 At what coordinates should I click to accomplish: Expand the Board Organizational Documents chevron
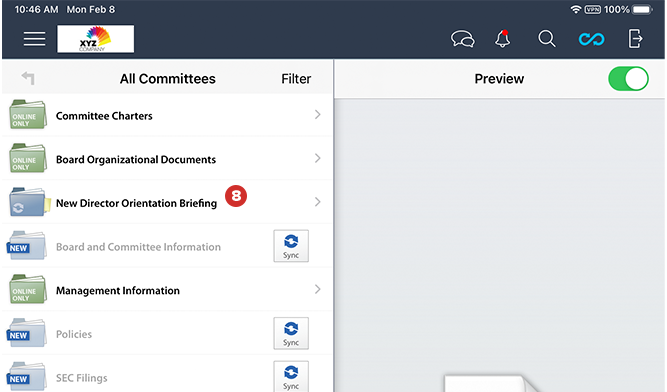[317, 158]
